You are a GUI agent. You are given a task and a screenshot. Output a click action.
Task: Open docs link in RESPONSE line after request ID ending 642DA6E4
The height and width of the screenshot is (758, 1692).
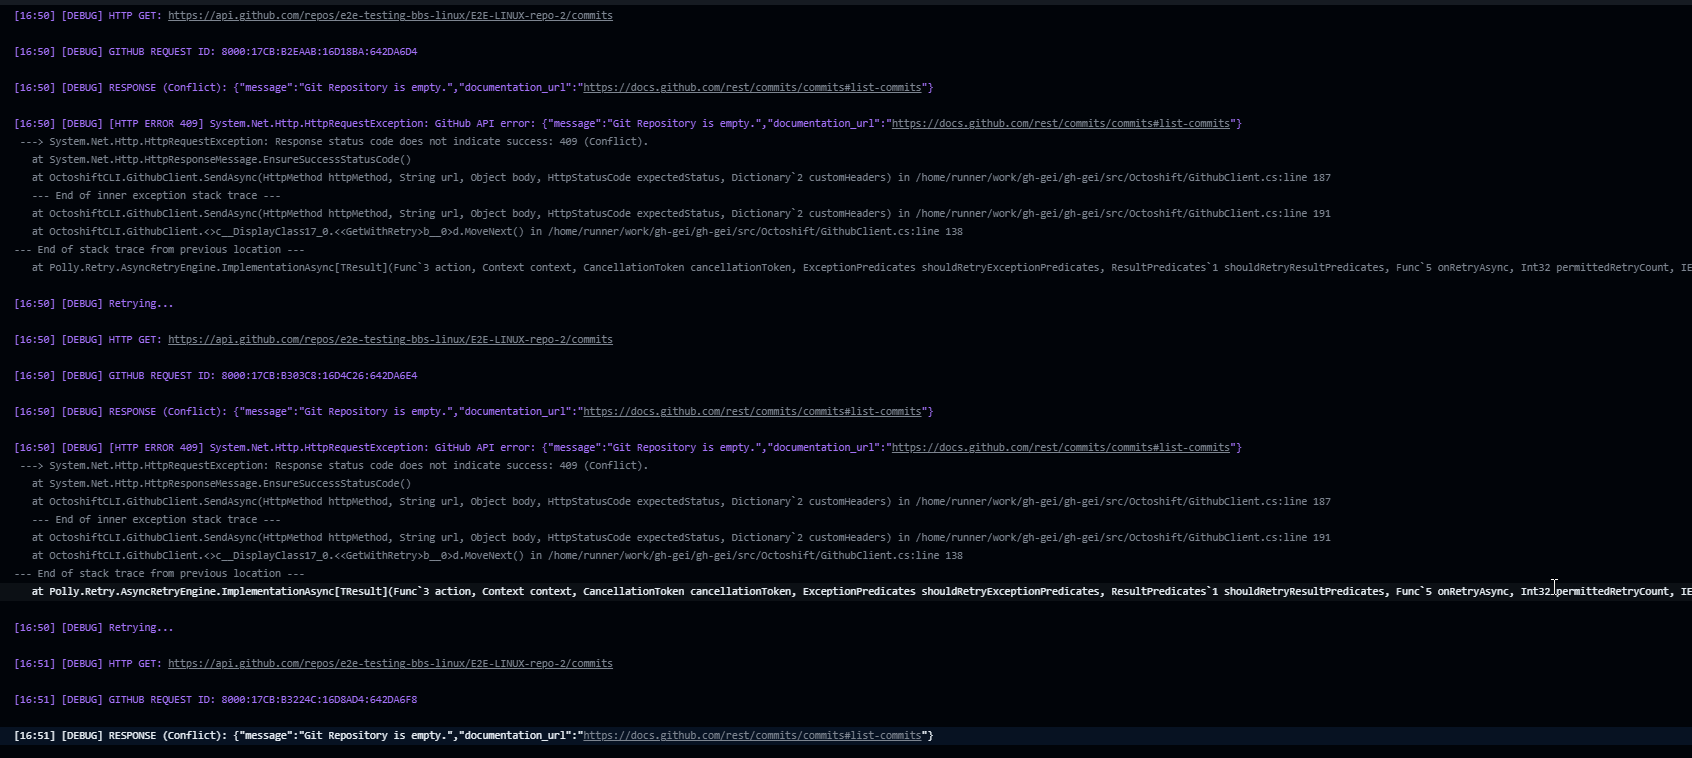752,412
